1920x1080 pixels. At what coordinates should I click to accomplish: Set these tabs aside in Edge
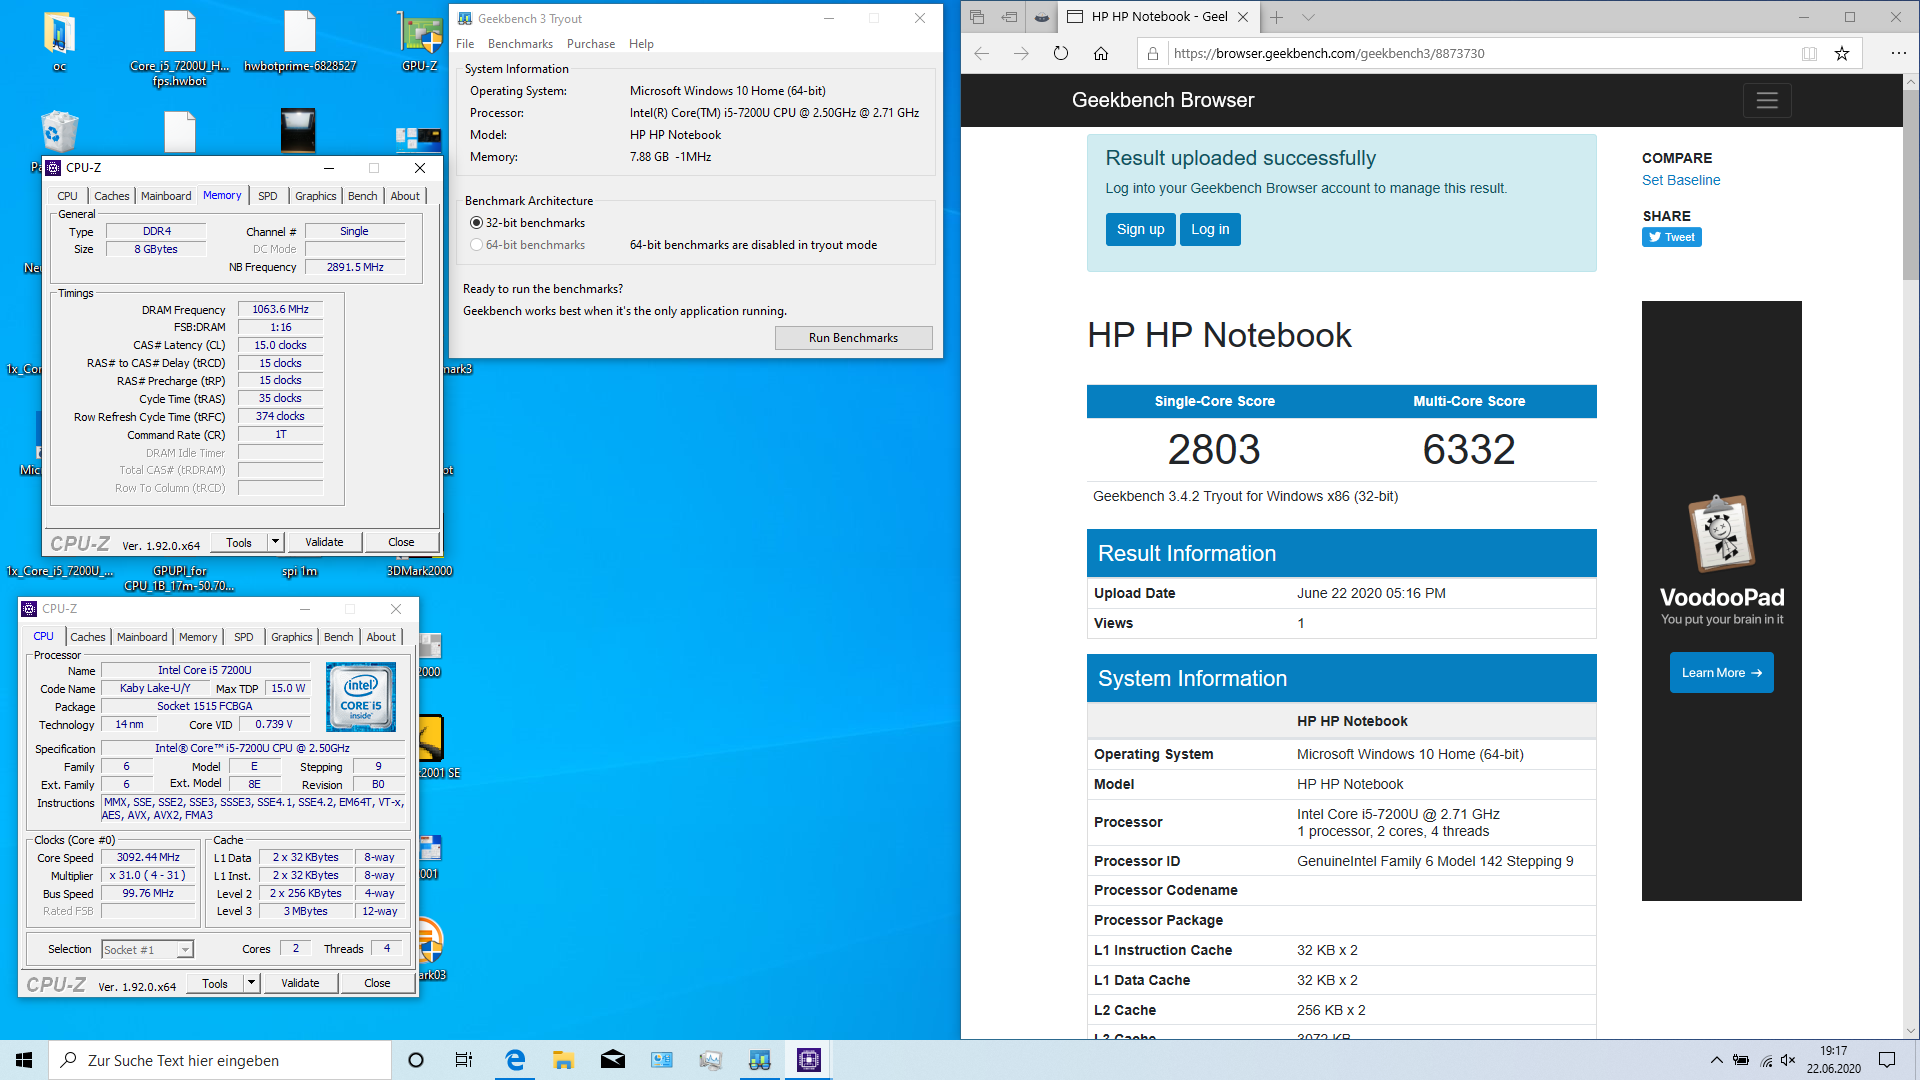pos(1010,17)
